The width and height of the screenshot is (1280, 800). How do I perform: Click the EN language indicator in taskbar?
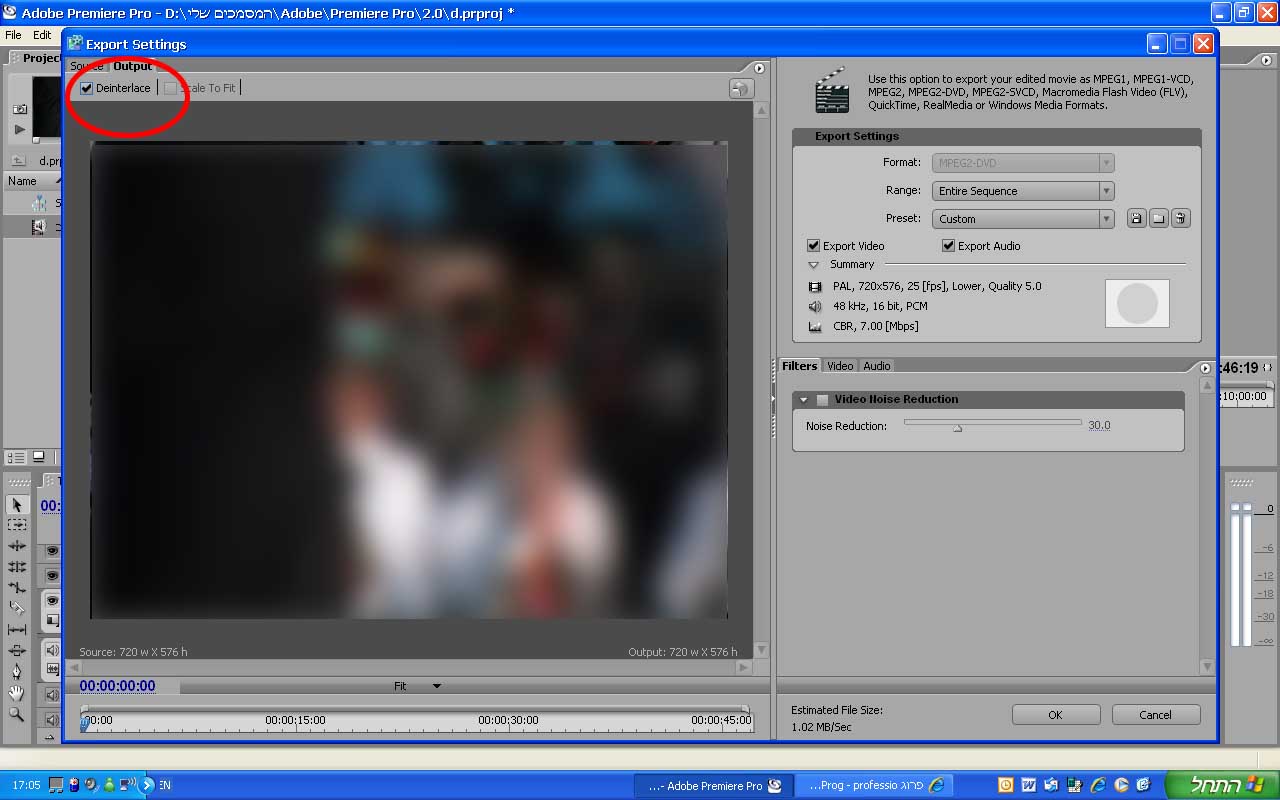pos(165,785)
